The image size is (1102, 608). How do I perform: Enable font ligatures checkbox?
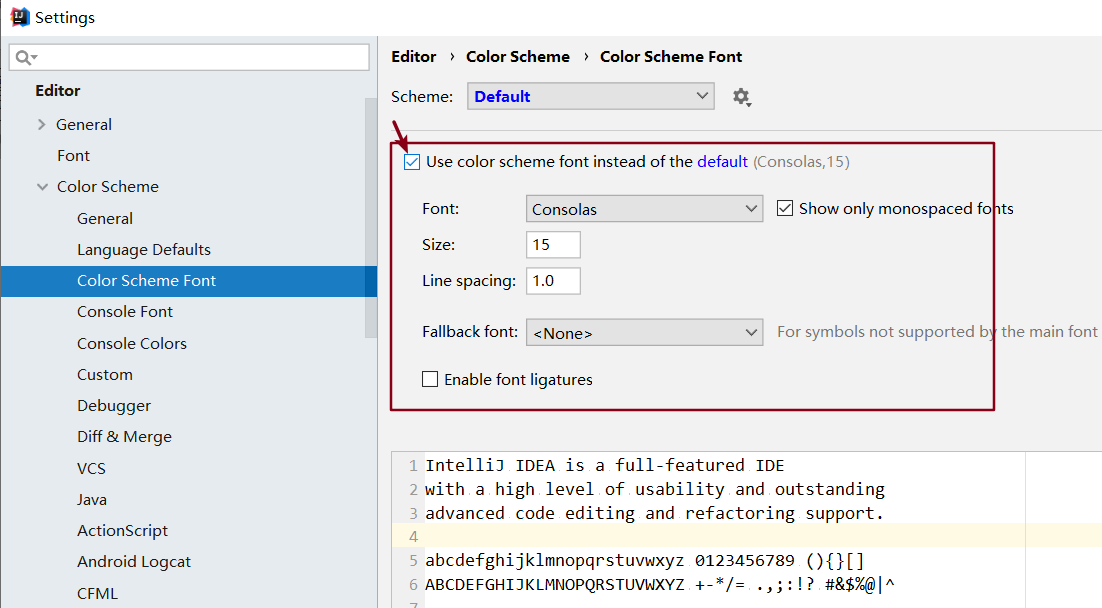[429, 380]
